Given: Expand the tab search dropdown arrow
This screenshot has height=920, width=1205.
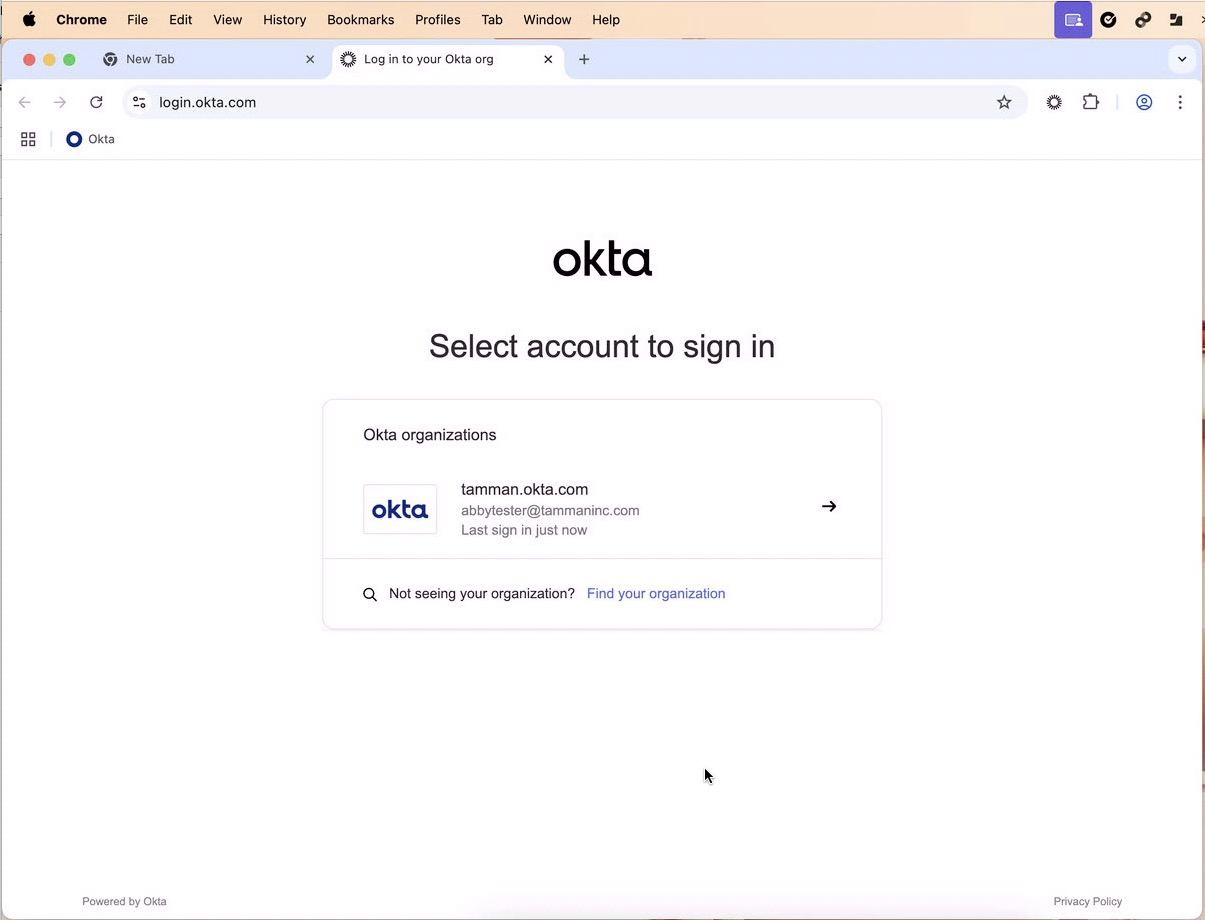Looking at the screenshot, I should point(1182,59).
